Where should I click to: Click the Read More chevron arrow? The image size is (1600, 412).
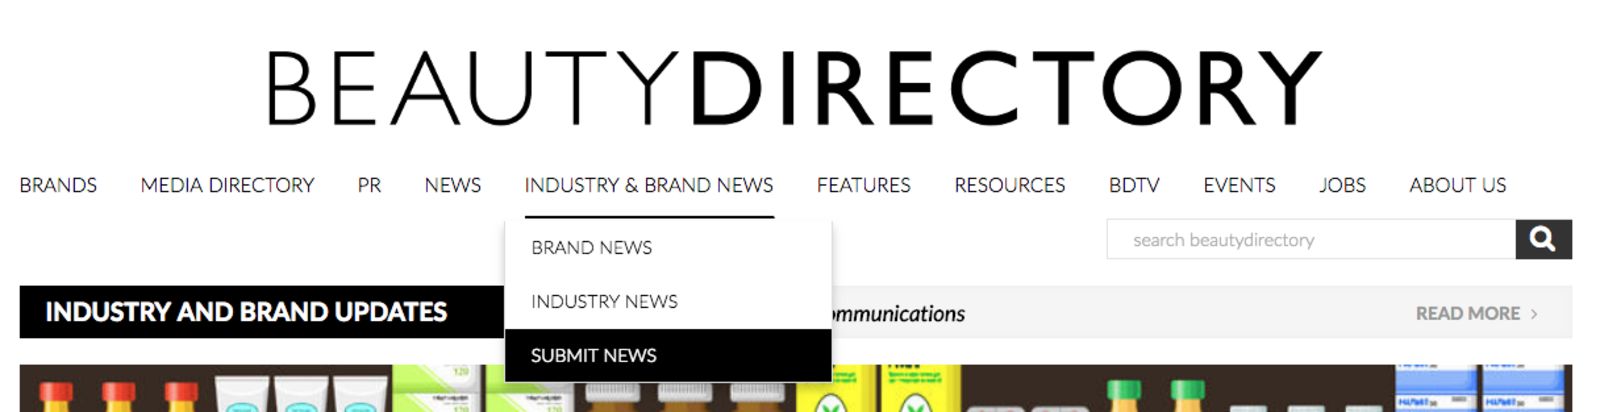tap(1534, 314)
